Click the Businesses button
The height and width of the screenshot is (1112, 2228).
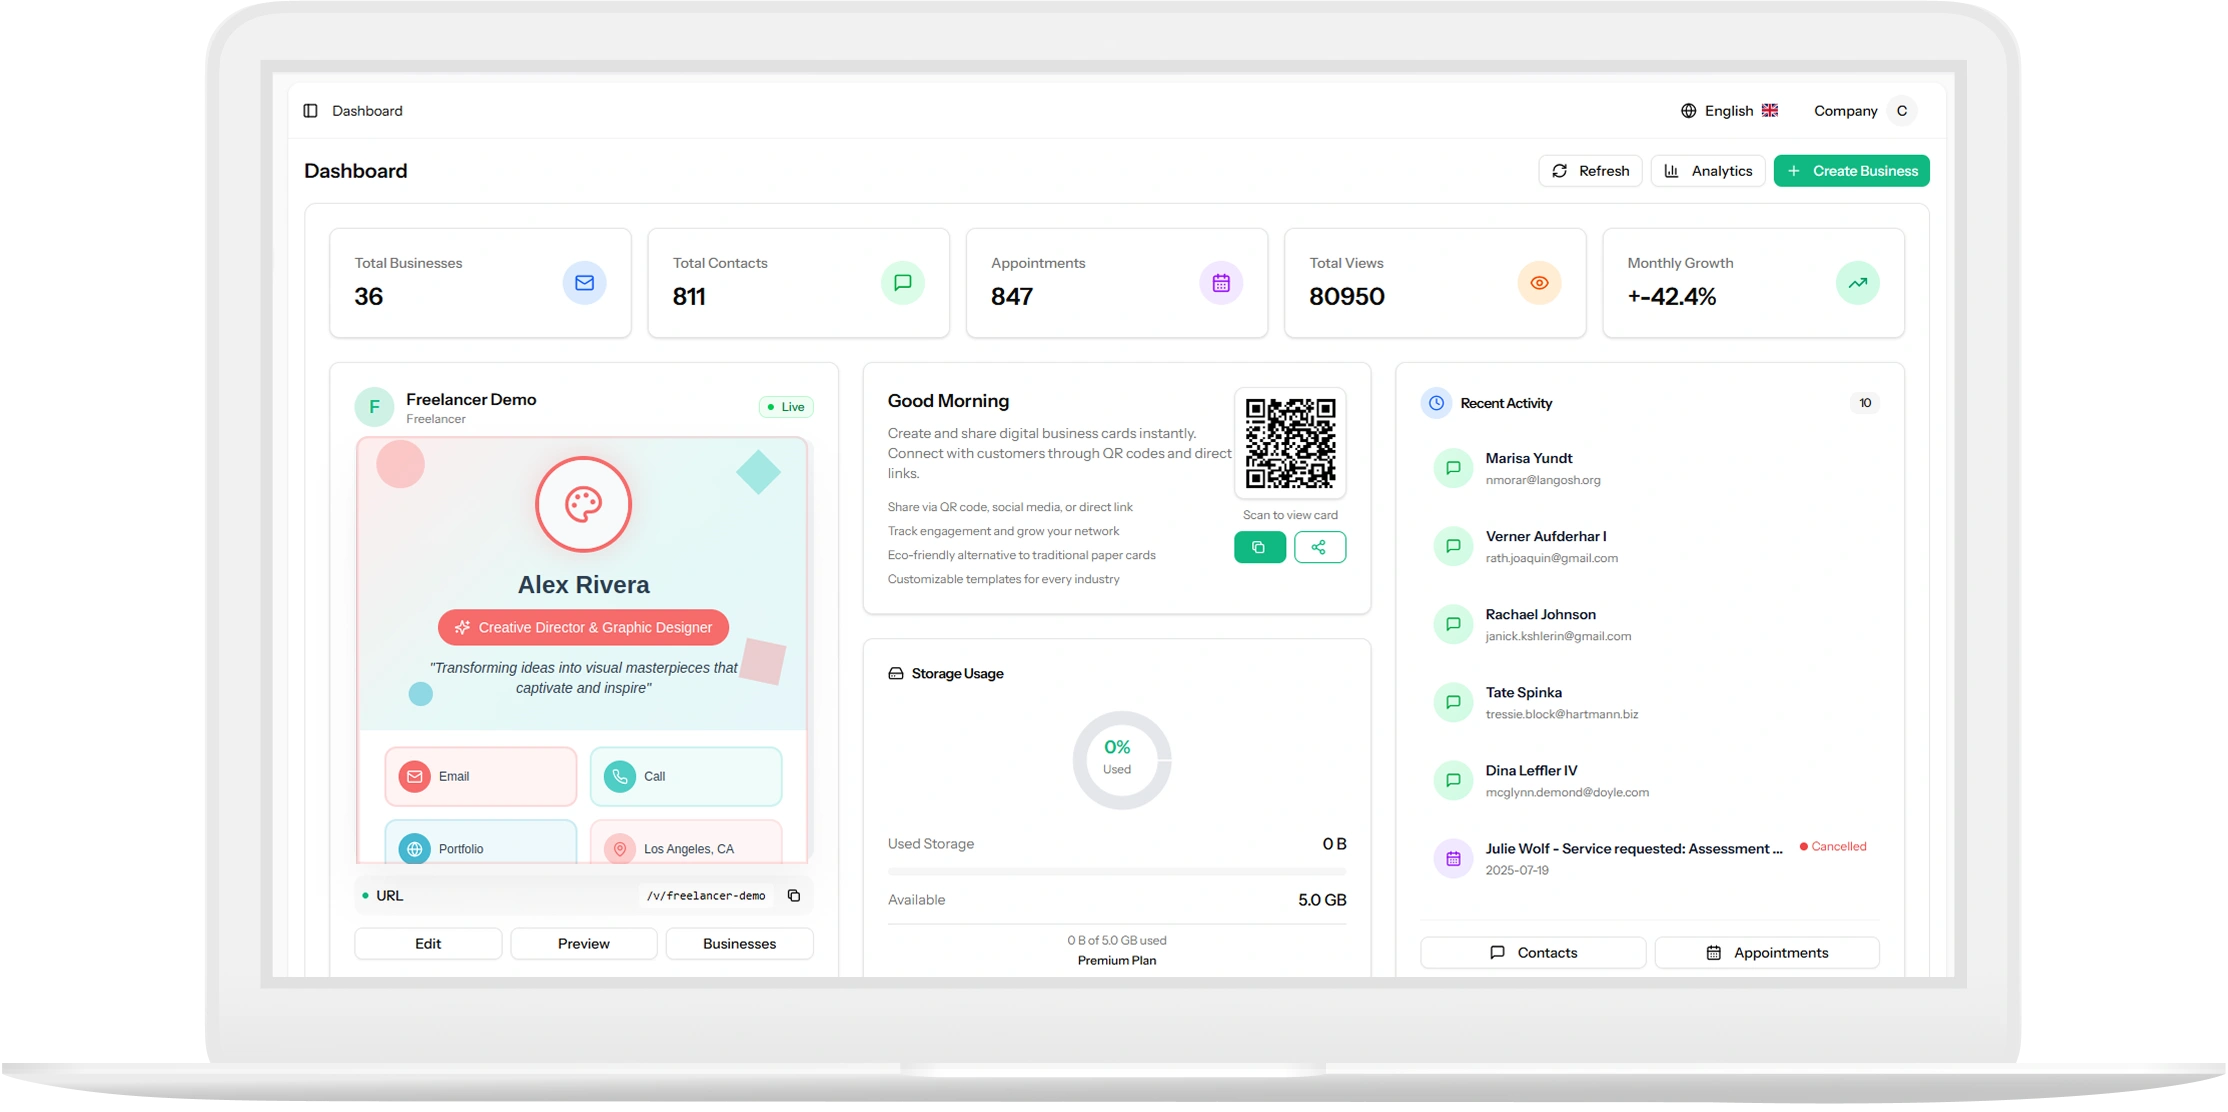[739, 944]
